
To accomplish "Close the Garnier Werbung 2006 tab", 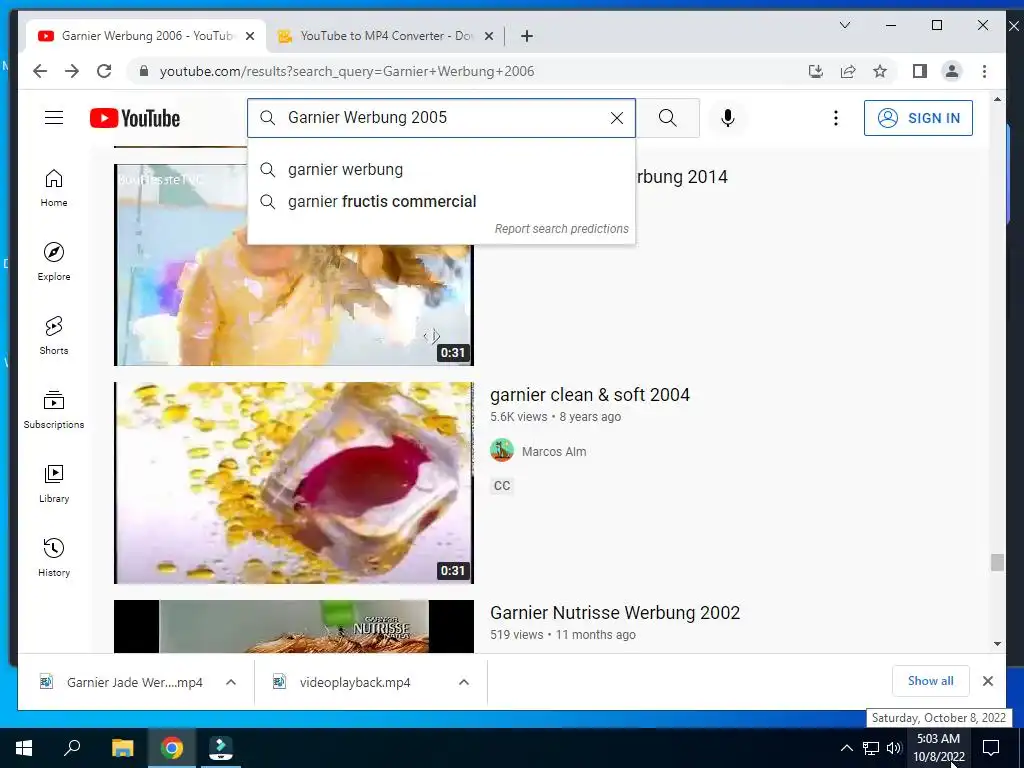I will (249, 36).
